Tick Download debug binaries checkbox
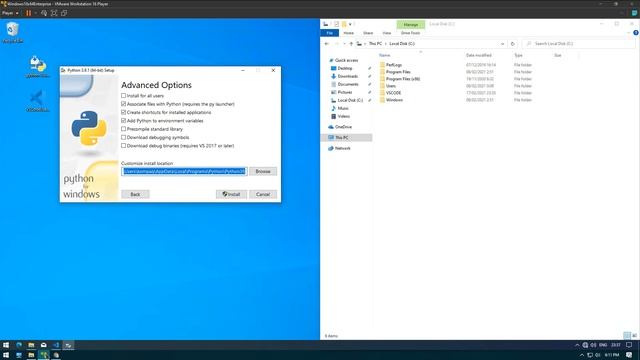Viewport: 640px width, 360px height. pos(123,146)
